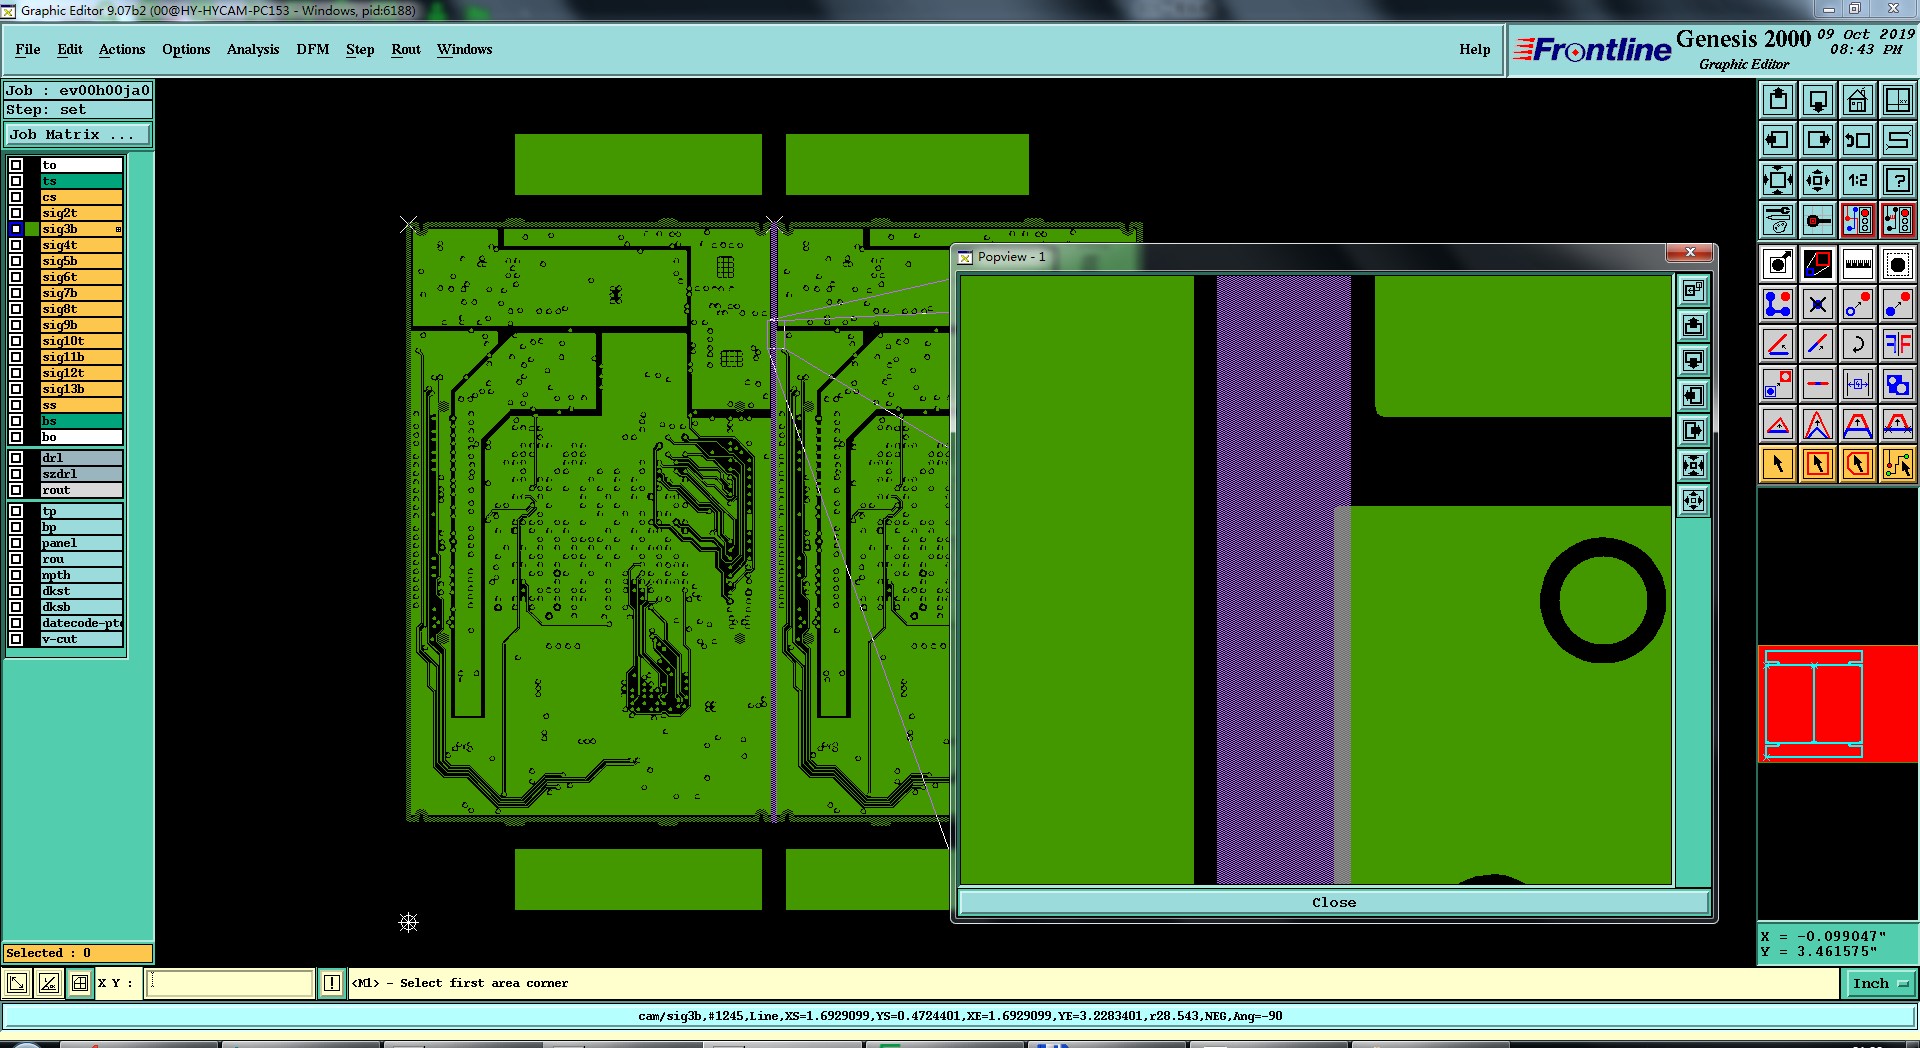Select layer name szdrl
Viewport: 1920px width, 1048px height.
81,474
